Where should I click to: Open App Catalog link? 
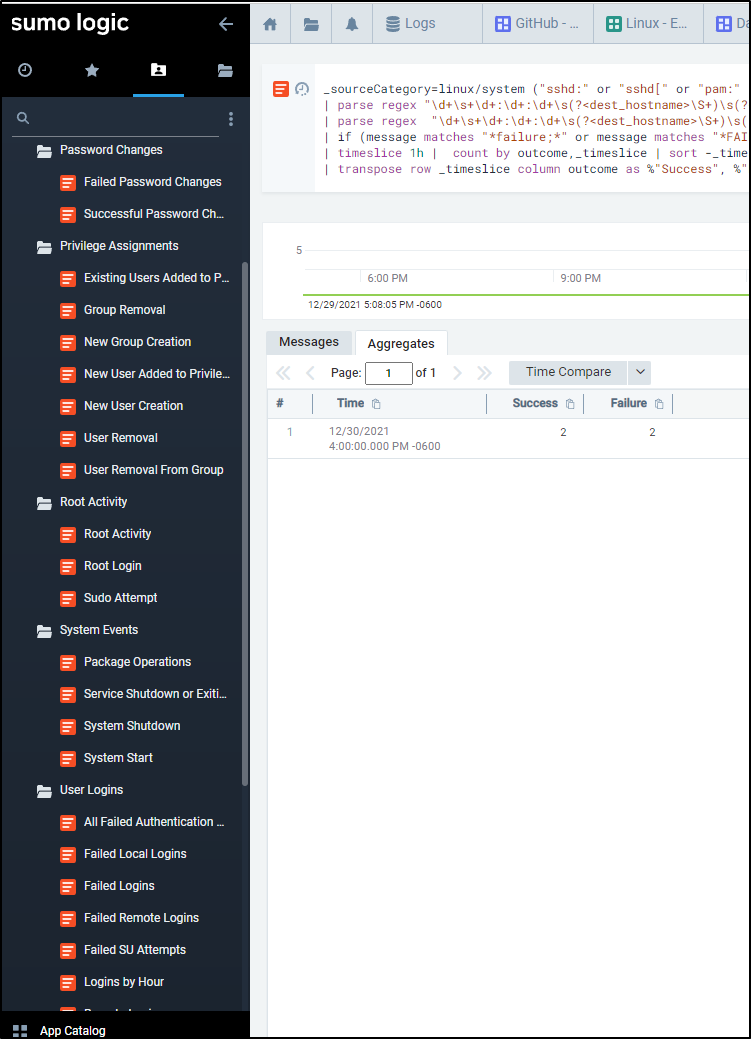pos(72,1031)
